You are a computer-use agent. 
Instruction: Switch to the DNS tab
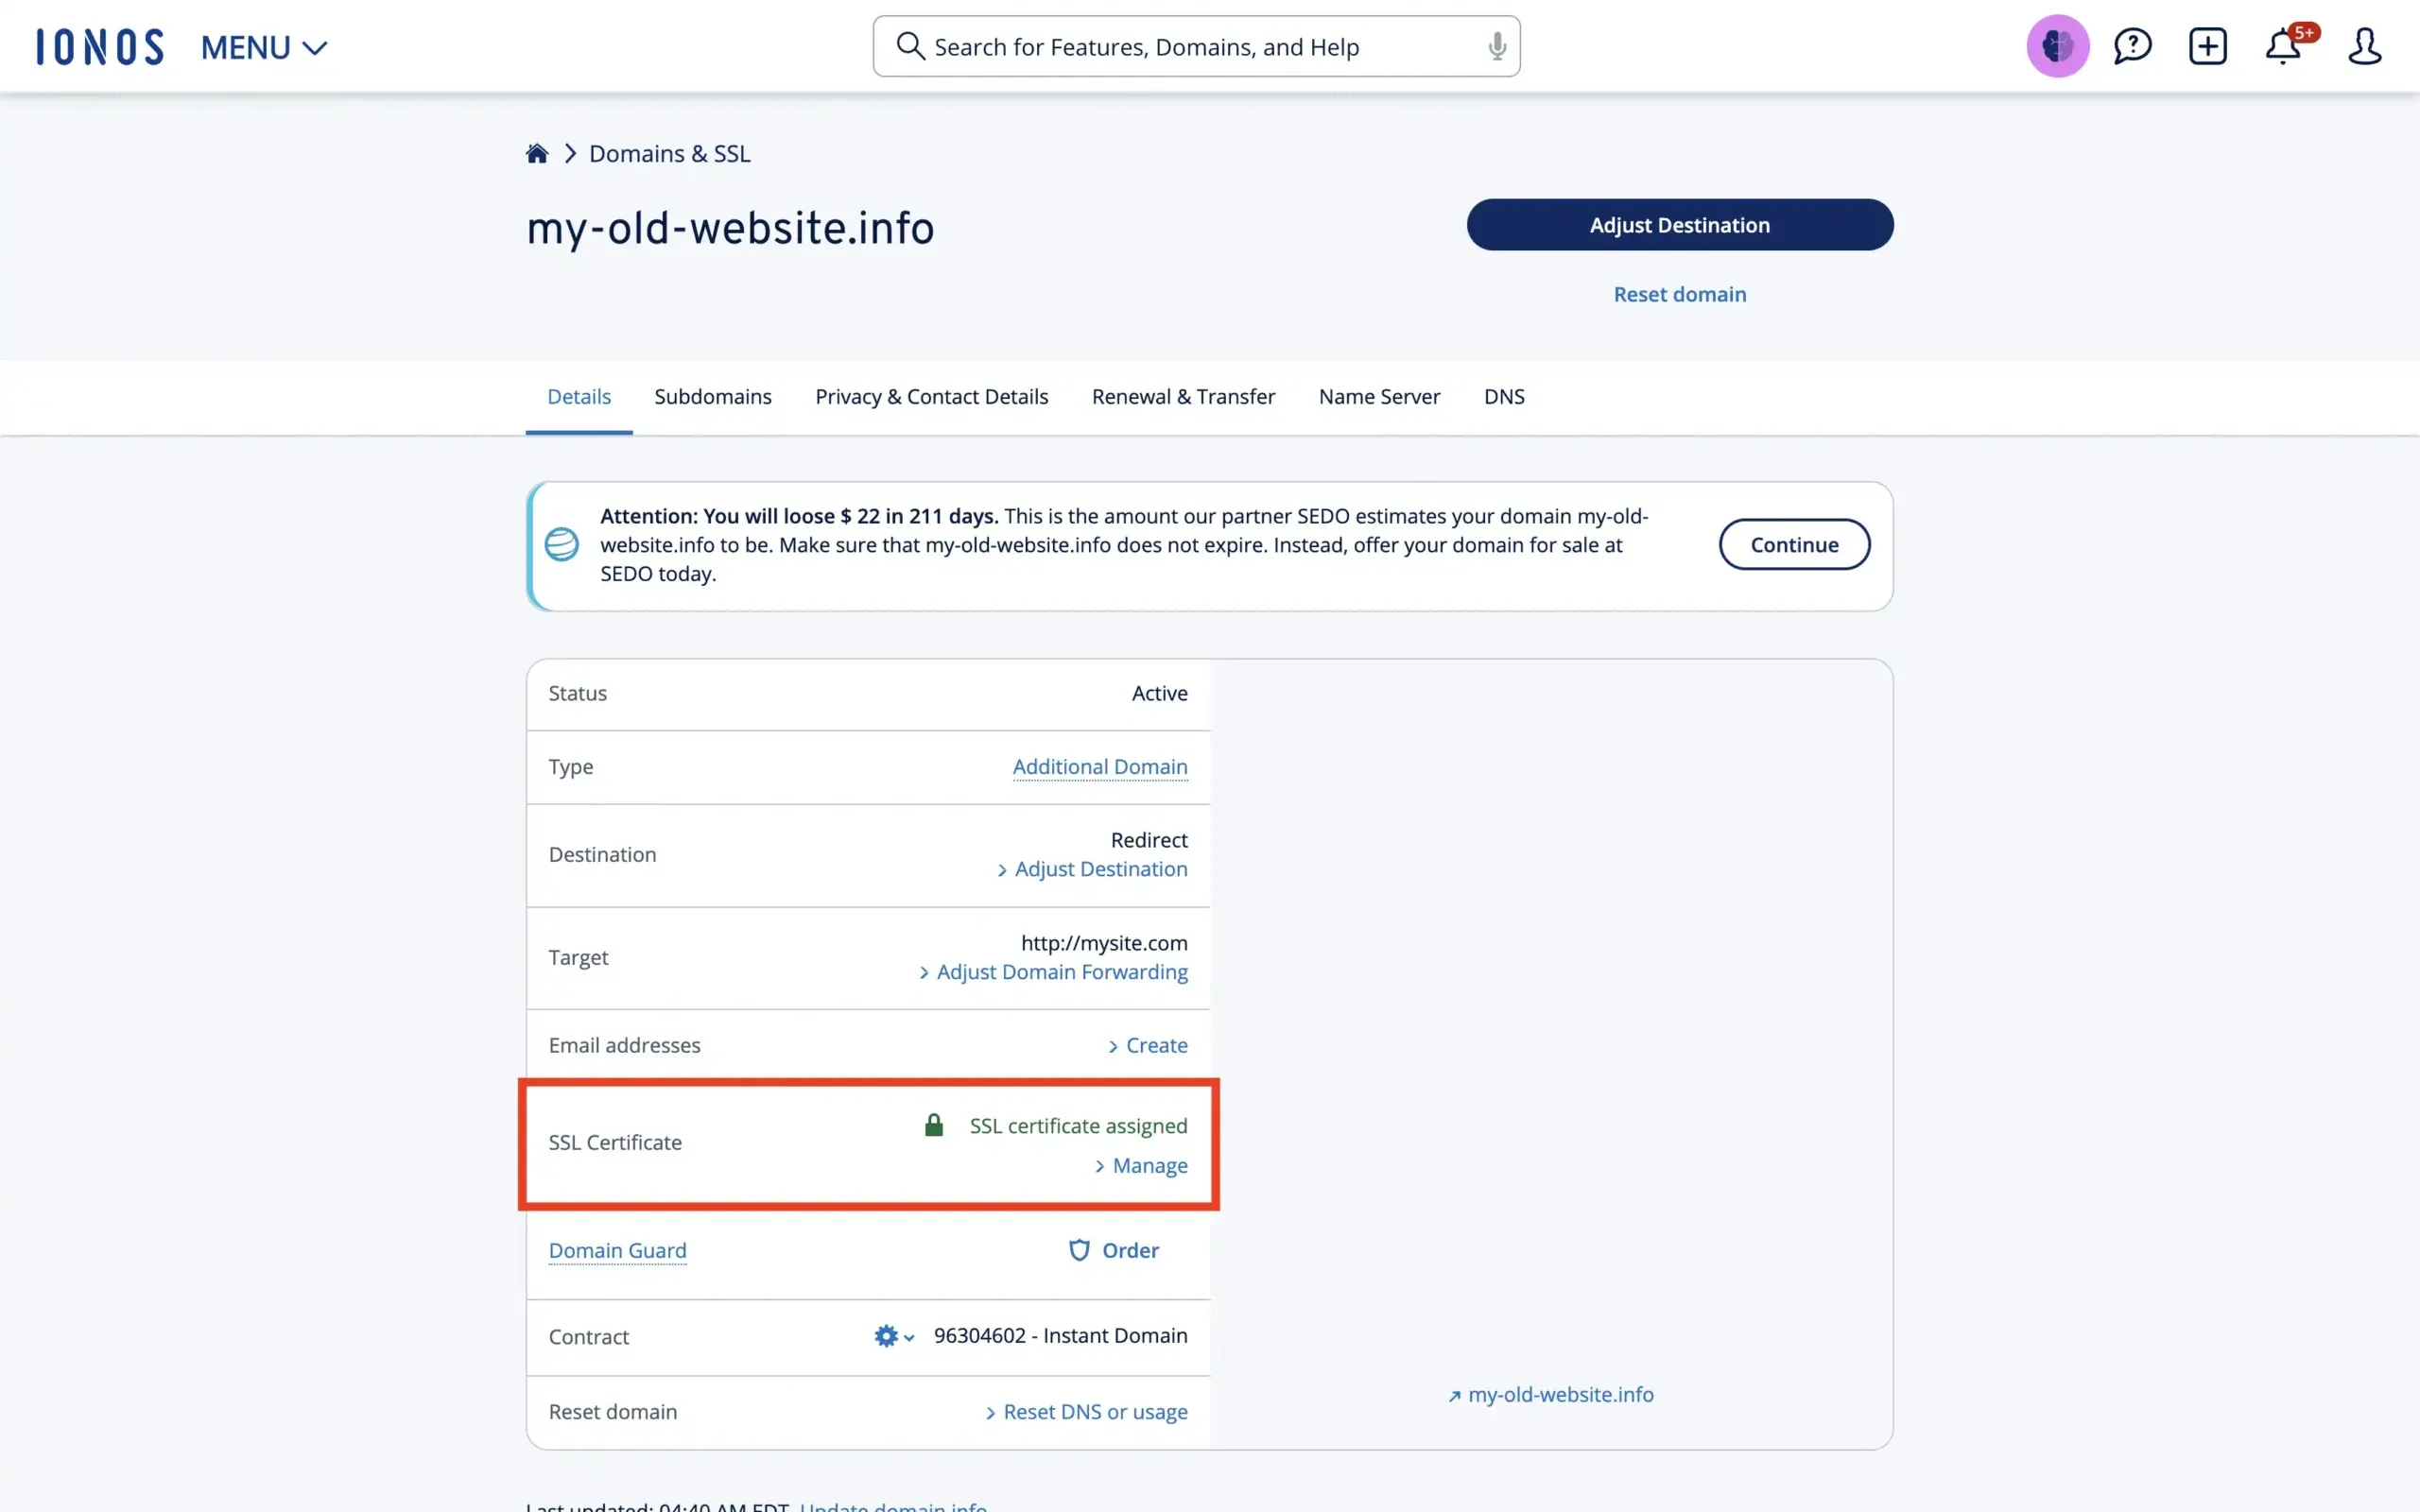1504,396
